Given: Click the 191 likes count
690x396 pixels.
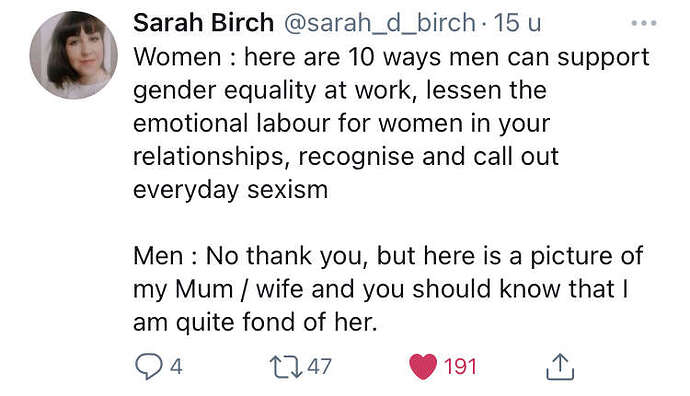Looking at the screenshot, I should (460, 367).
